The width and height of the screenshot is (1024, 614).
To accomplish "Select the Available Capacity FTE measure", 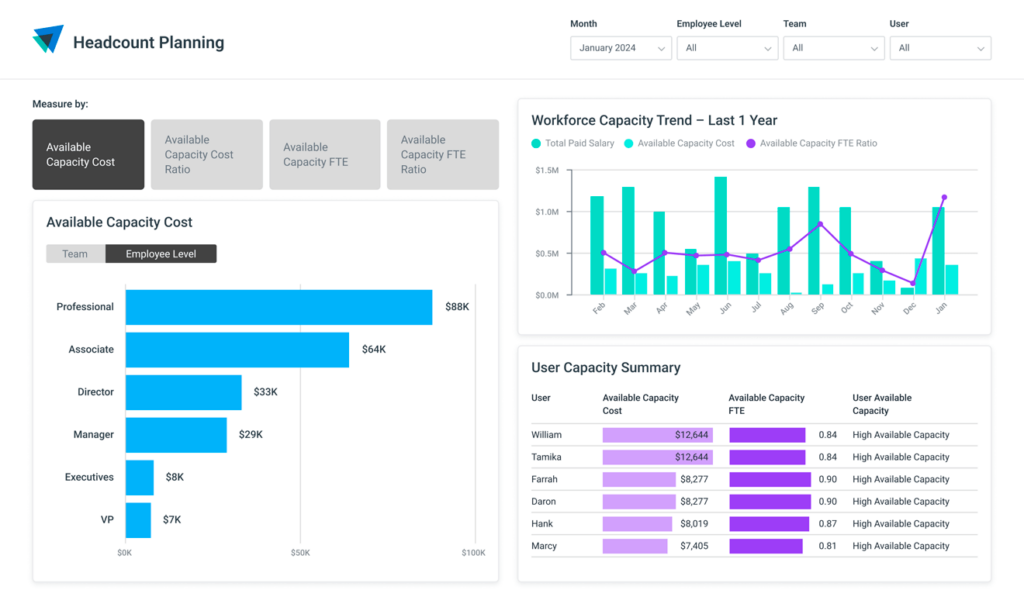I will tap(324, 154).
